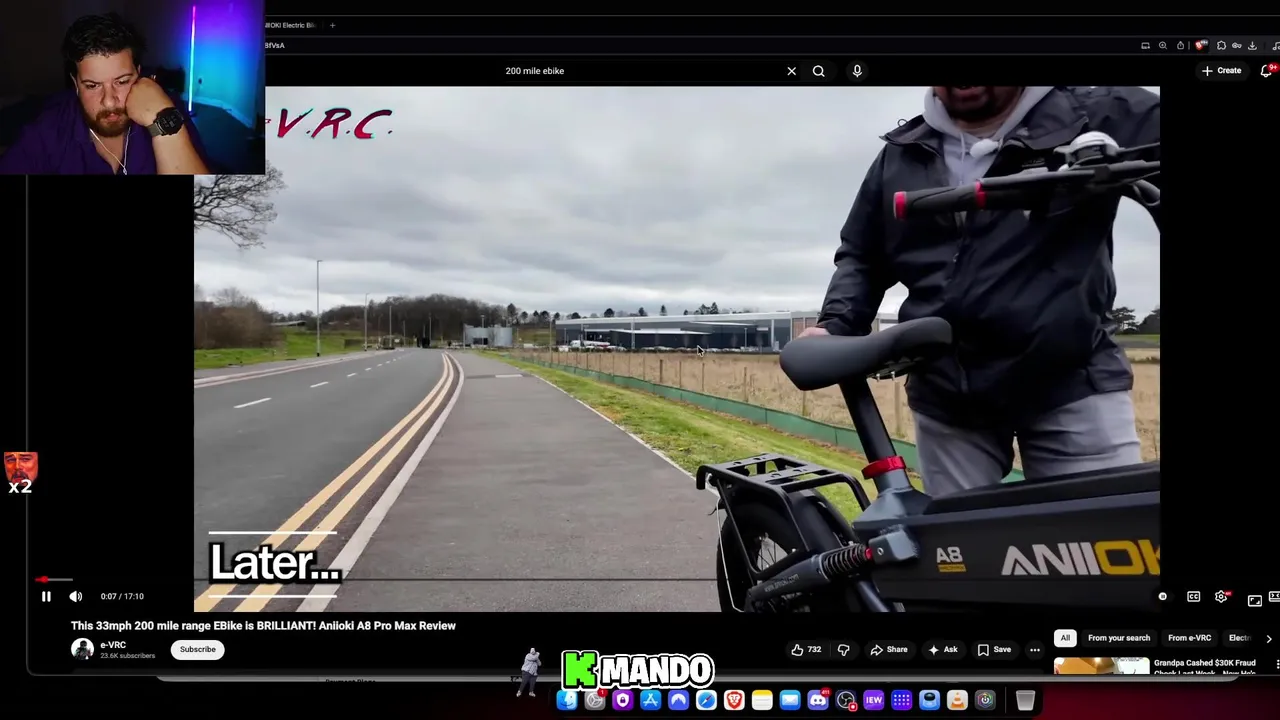Select the truncated 'Electr' chip

coord(1240,638)
